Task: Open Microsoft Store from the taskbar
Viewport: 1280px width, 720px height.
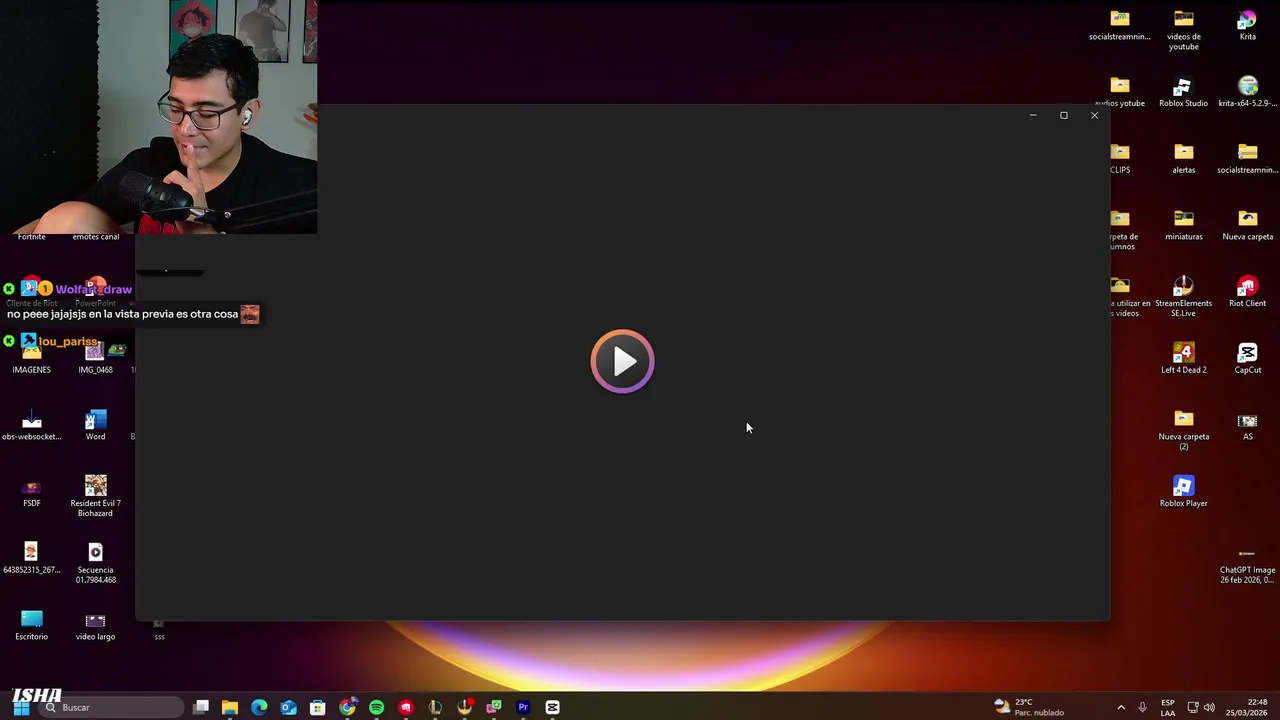Action: pyautogui.click(x=317, y=707)
